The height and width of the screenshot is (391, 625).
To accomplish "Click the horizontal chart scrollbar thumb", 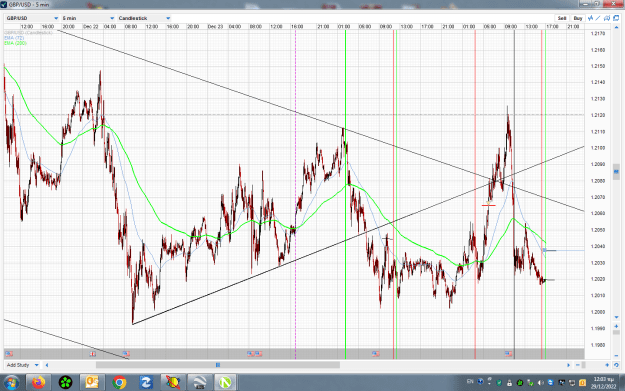I will [218, 365].
